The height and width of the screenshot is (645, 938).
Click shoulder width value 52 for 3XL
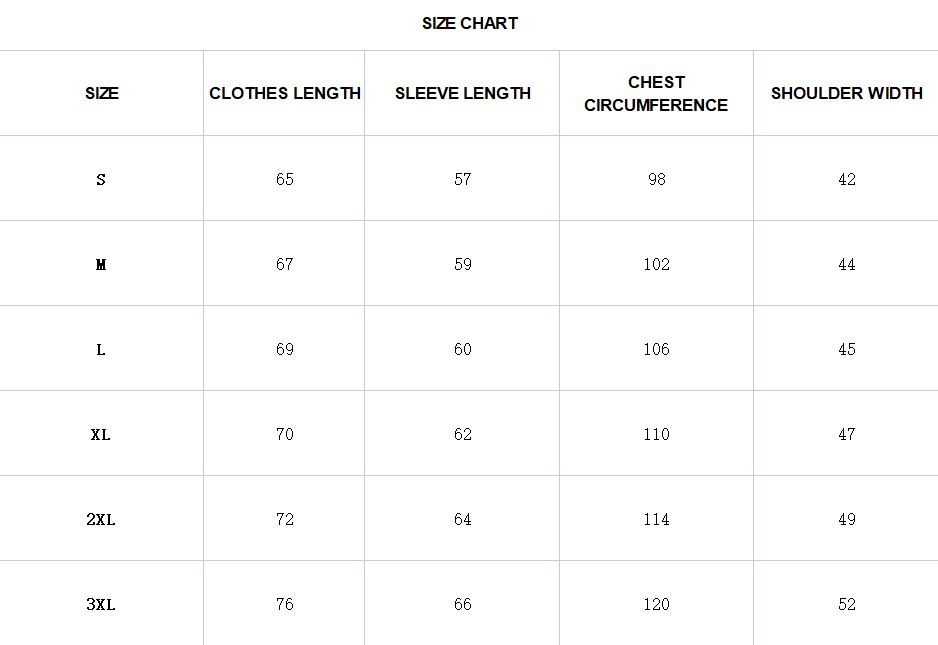(x=847, y=604)
